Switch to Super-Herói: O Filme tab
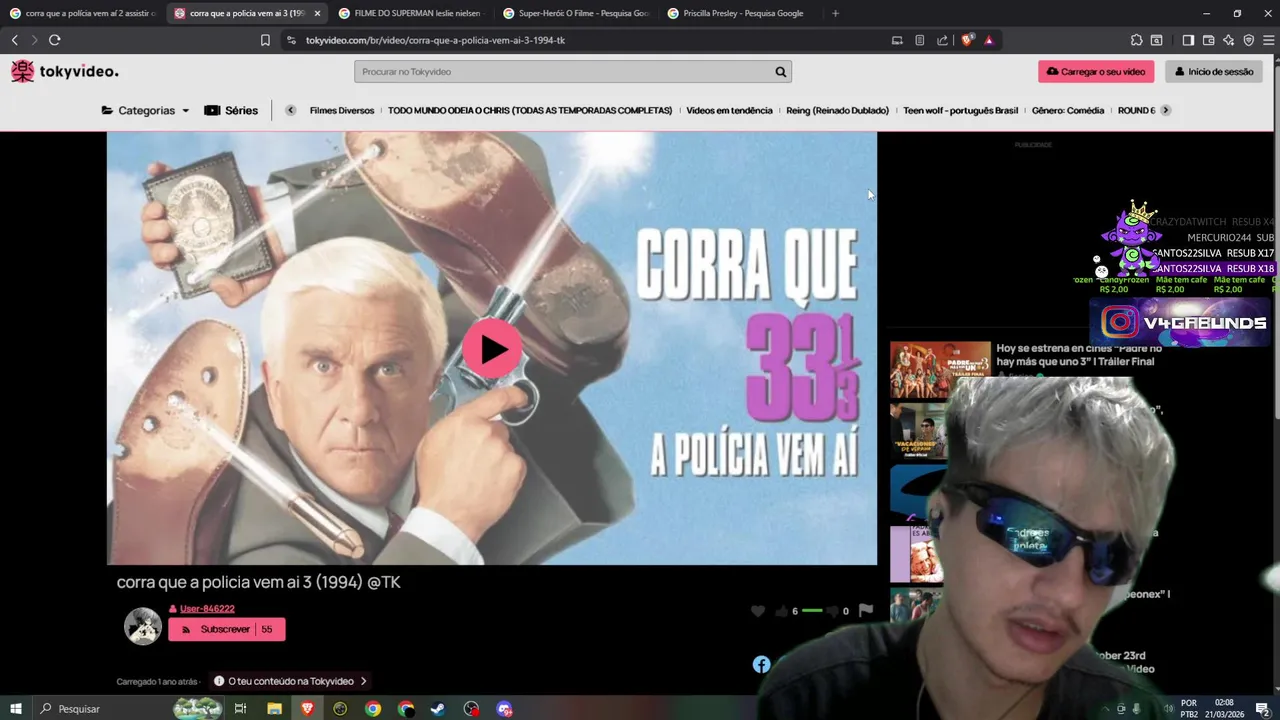1280x720 pixels. click(576, 13)
